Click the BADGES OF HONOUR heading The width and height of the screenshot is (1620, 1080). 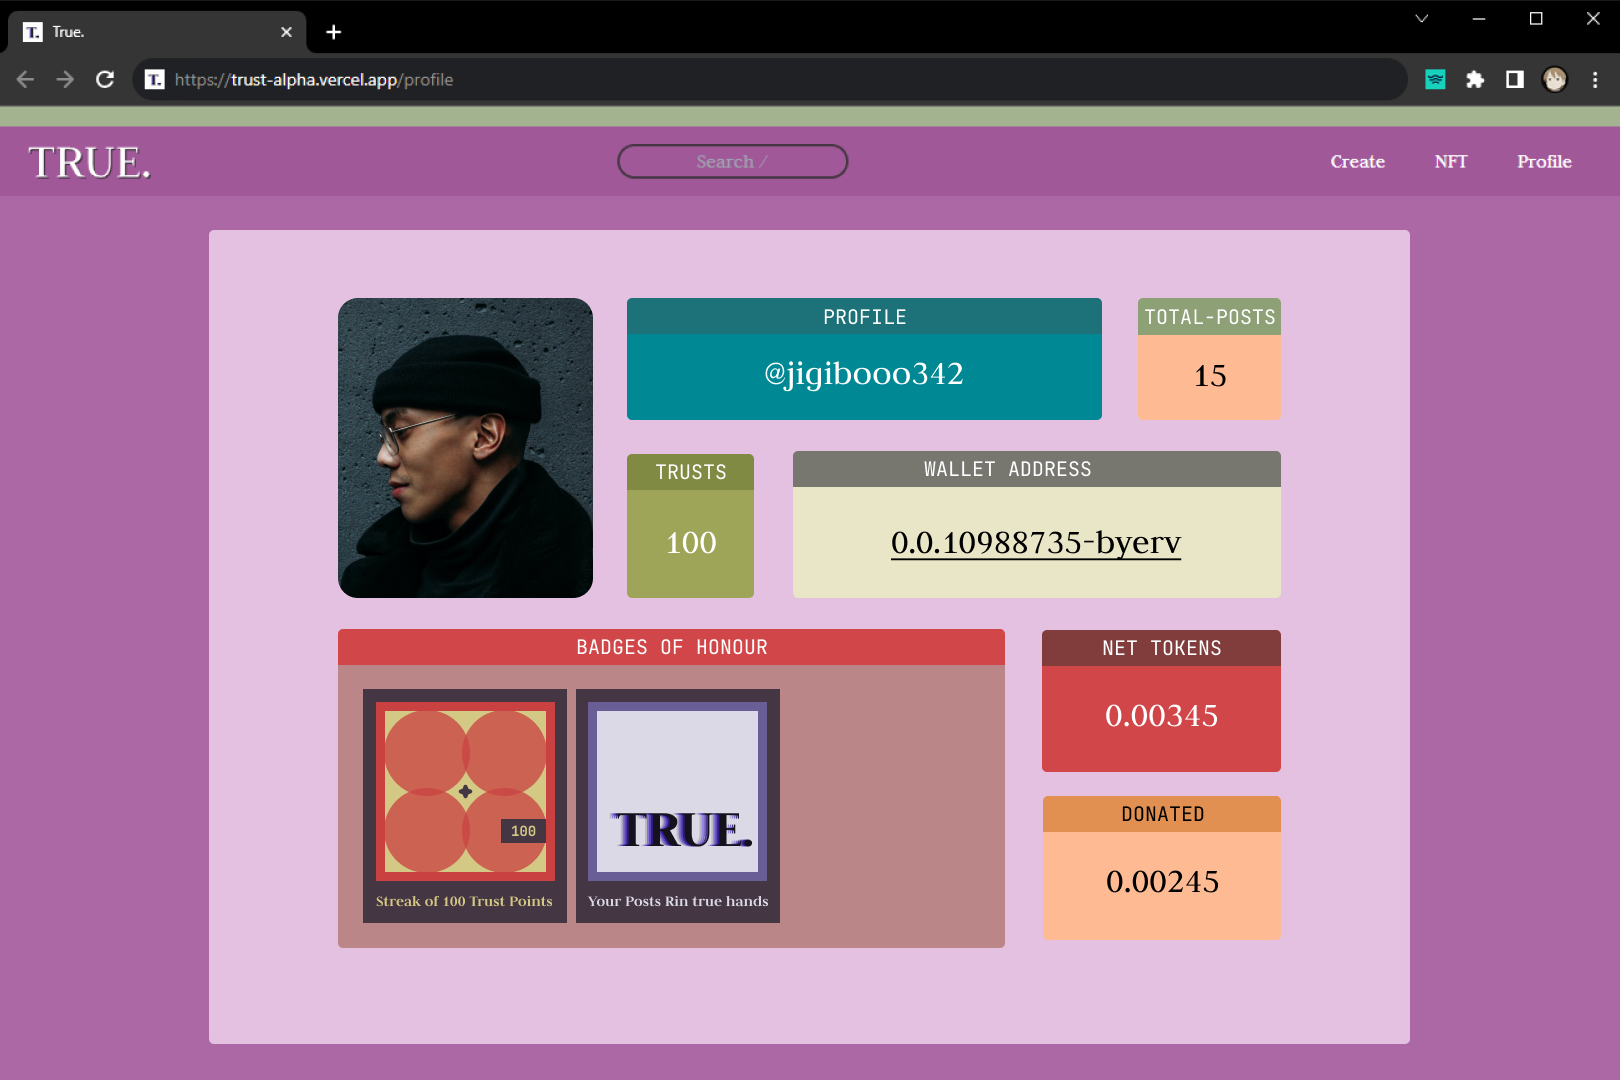[x=672, y=647]
